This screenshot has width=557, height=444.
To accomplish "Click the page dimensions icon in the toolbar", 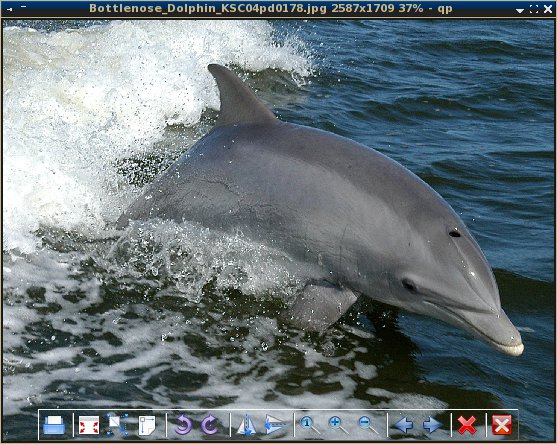I will [147, 425].
